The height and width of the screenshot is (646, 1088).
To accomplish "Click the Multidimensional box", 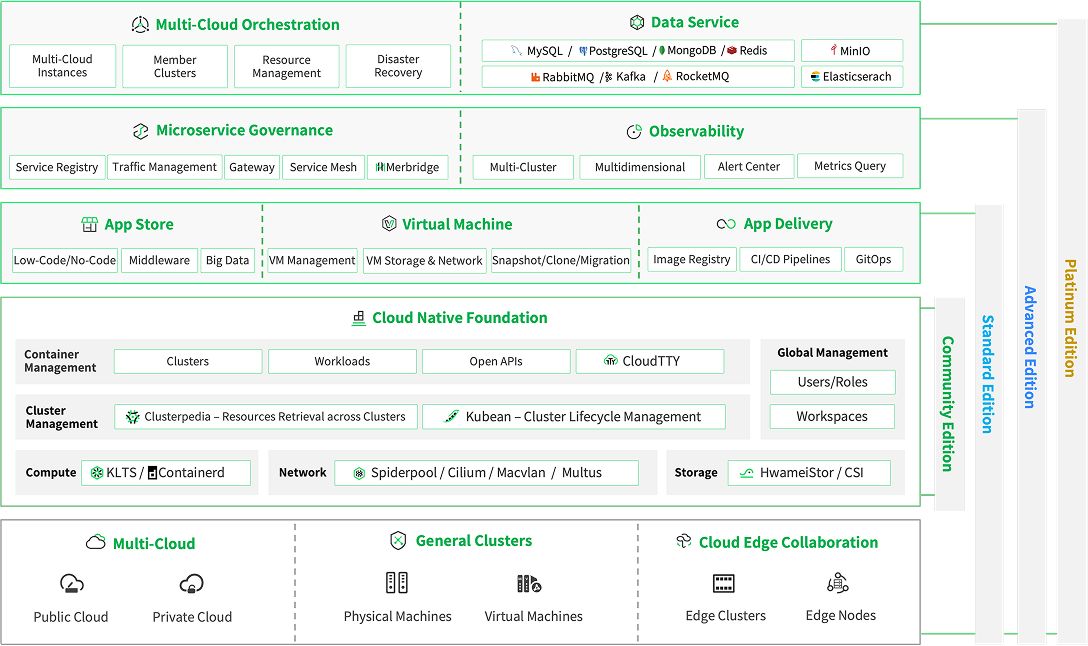I will tap(640, 167).
